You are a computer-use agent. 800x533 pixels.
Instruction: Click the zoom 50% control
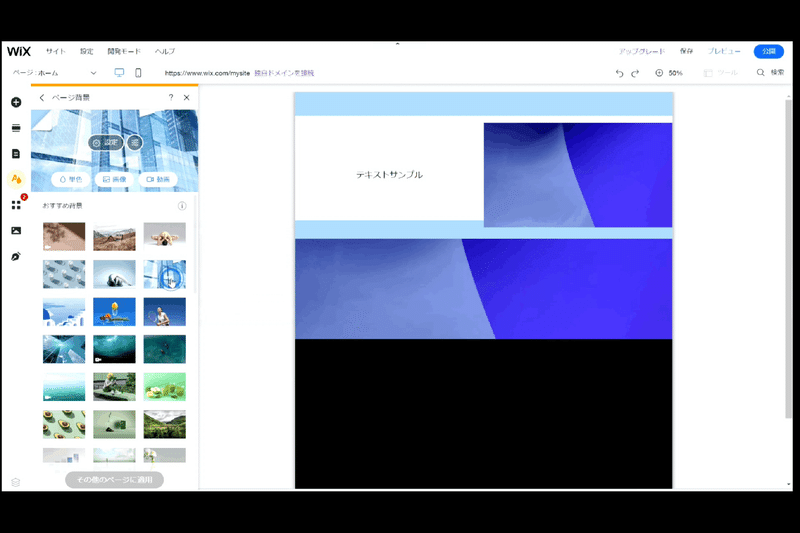pos(669,73)
